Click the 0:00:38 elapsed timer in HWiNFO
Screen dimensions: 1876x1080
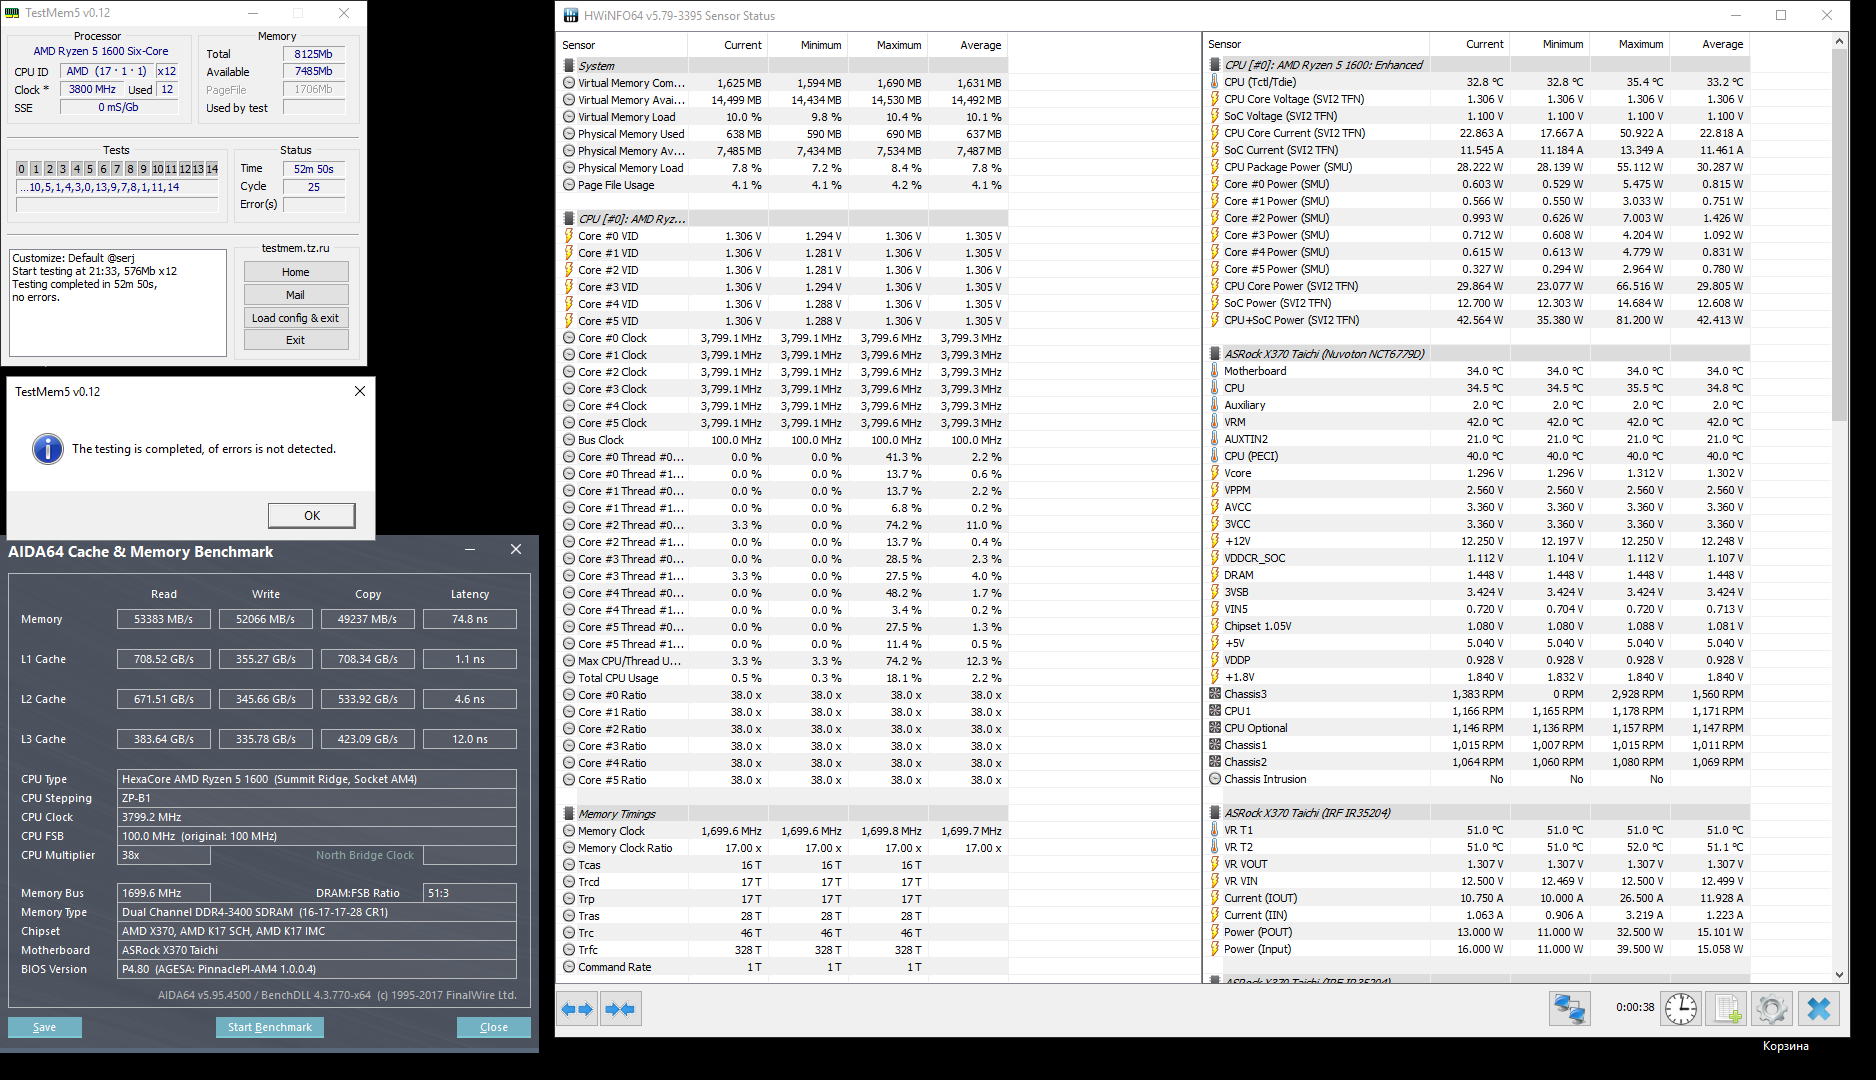click(1635, 1008)
